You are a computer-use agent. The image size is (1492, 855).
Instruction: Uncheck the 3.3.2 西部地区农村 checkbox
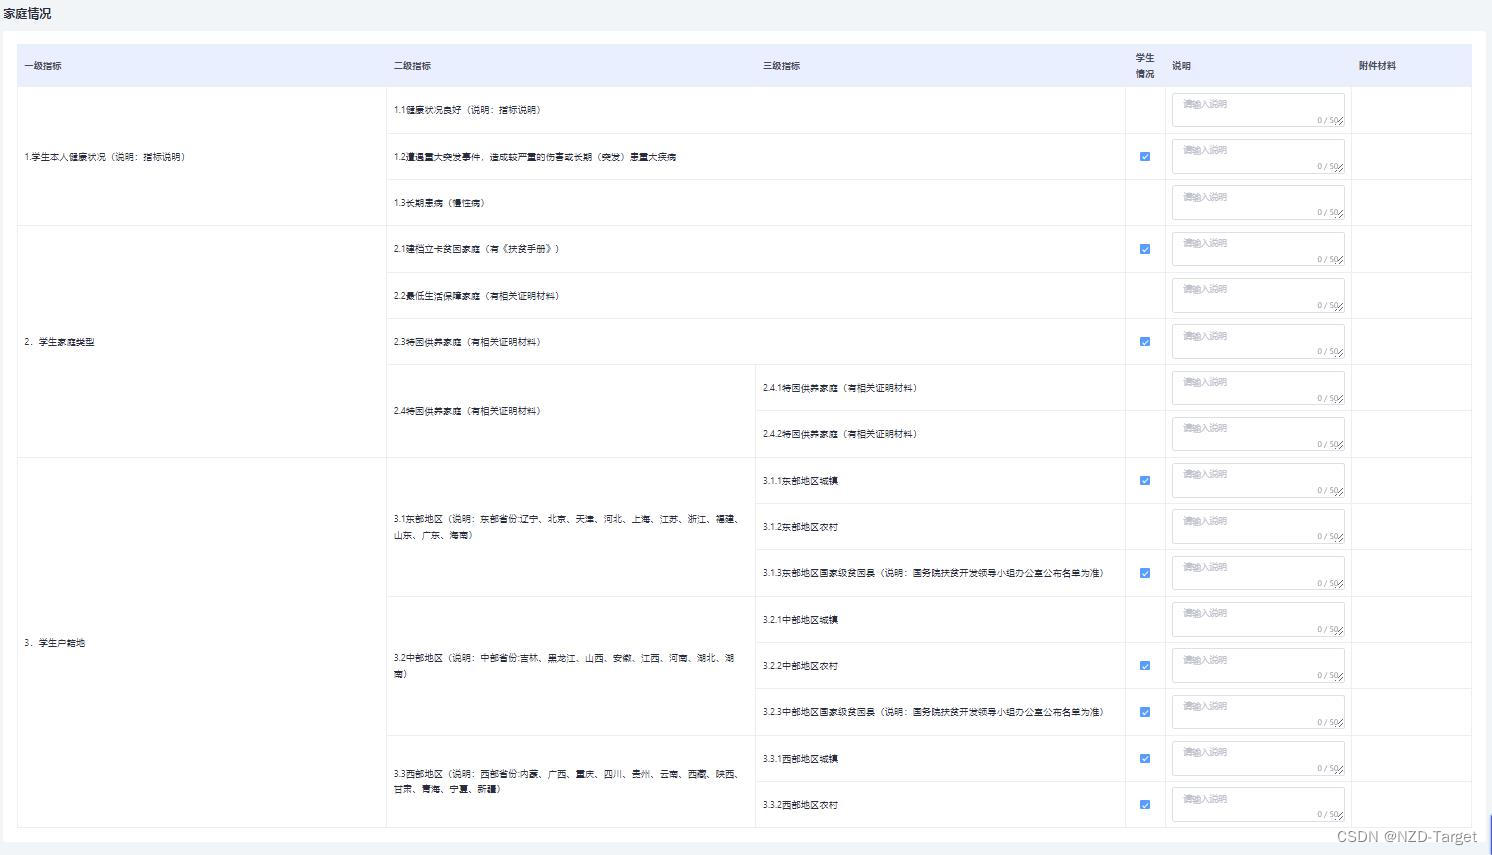[x=1145, y=804]
